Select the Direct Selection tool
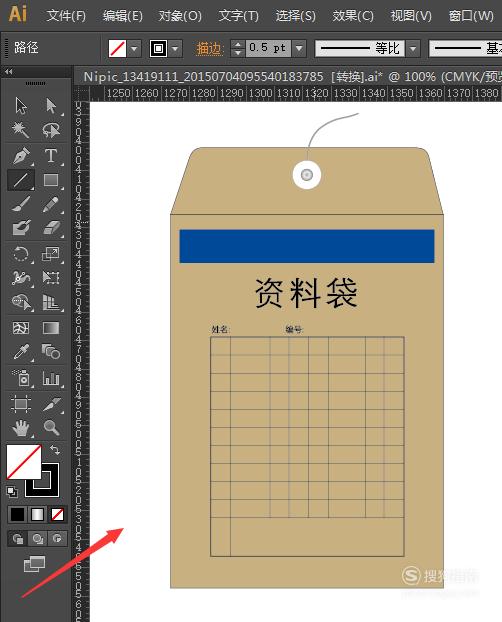The height and width of the screenshot is (622, 502). (51, 106)
